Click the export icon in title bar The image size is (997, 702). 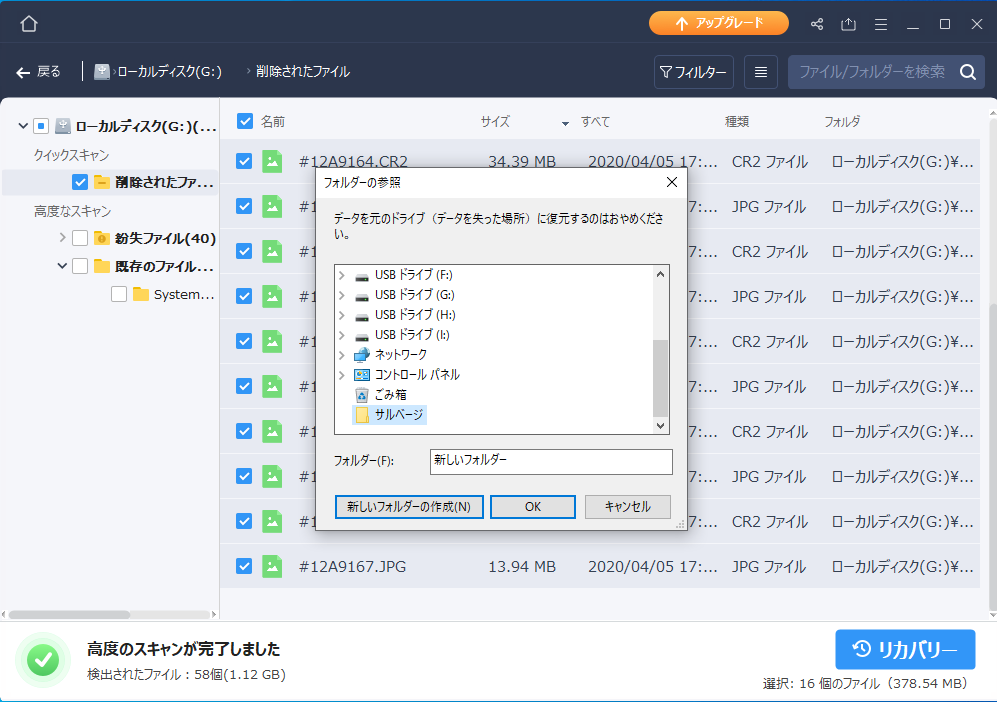(849, 24)
